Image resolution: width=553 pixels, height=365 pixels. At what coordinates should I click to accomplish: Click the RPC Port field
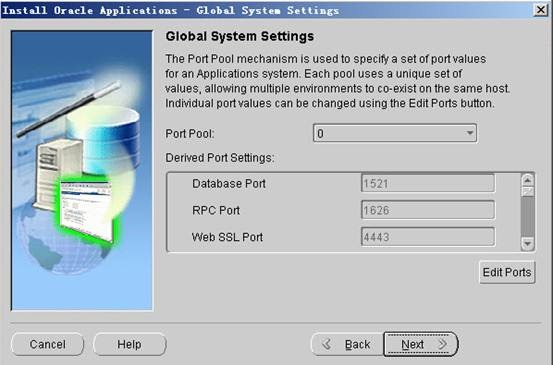(x=428, y=210)
